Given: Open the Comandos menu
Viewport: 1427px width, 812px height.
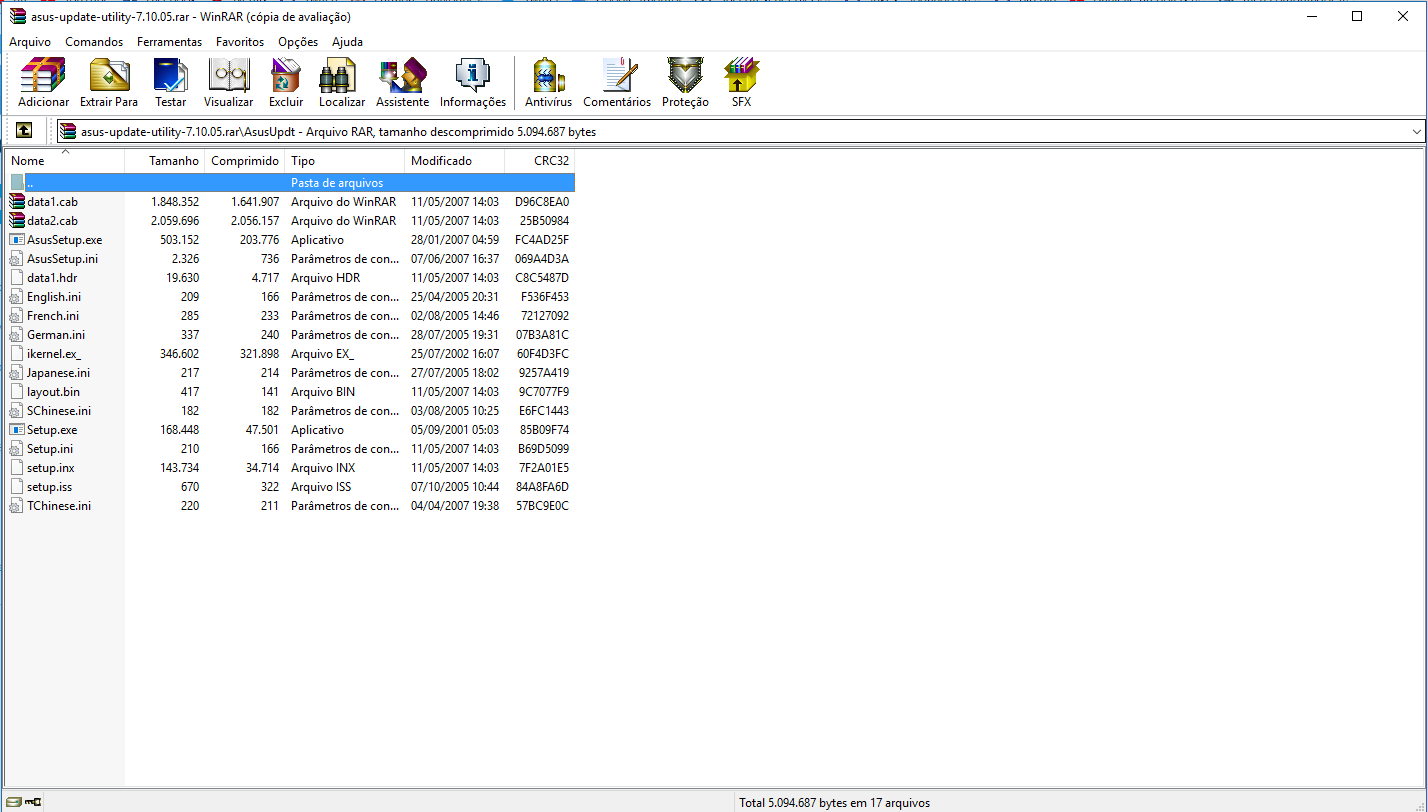Looking at the screenshot, I should point(94,42).
